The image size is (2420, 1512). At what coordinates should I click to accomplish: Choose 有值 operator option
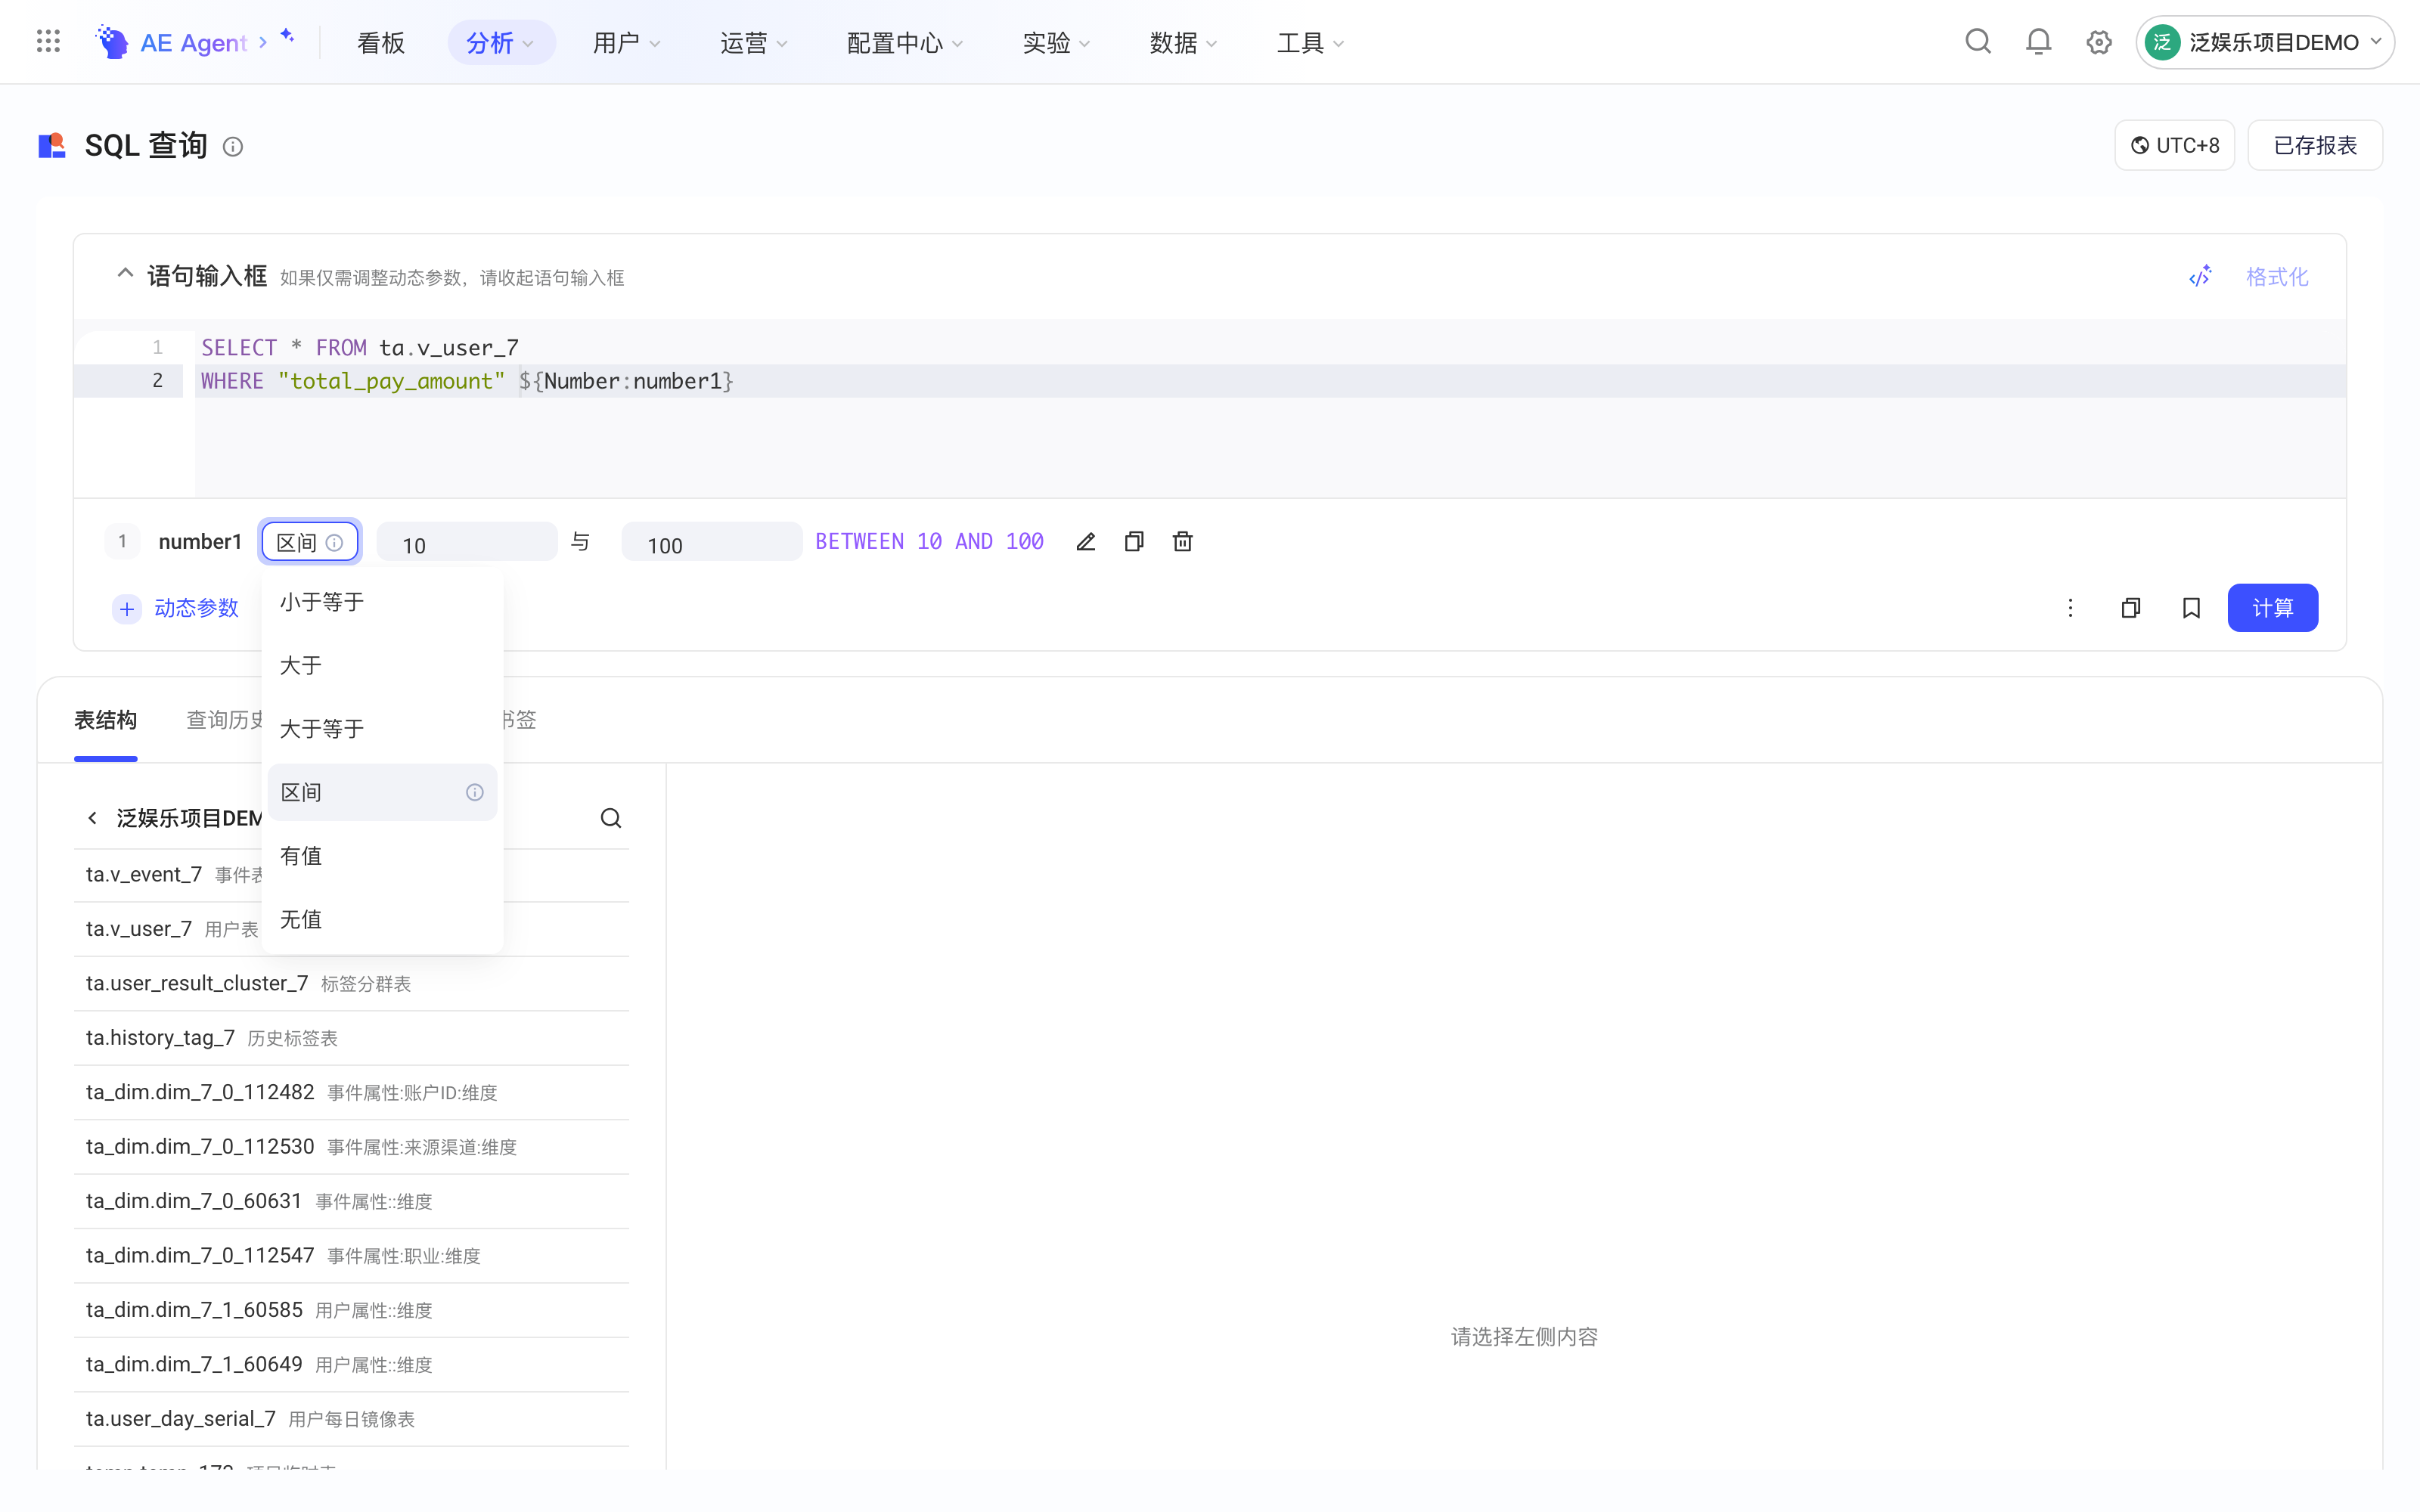pos(382,856)
